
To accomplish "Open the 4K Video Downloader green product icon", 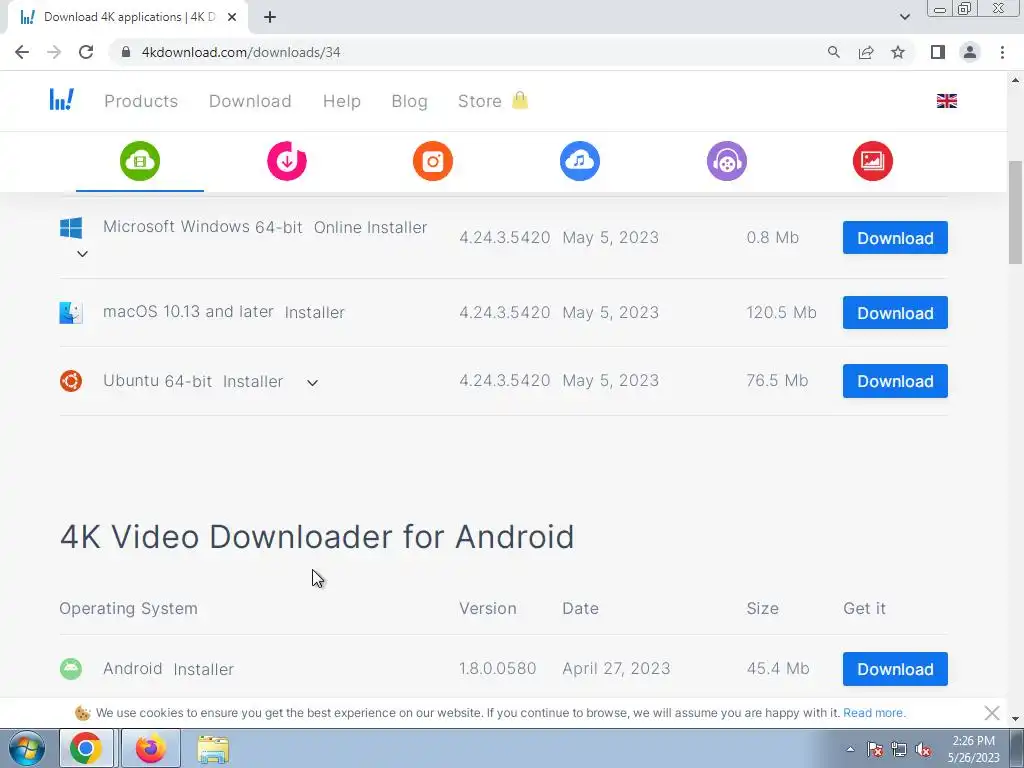I will point(140,161).
